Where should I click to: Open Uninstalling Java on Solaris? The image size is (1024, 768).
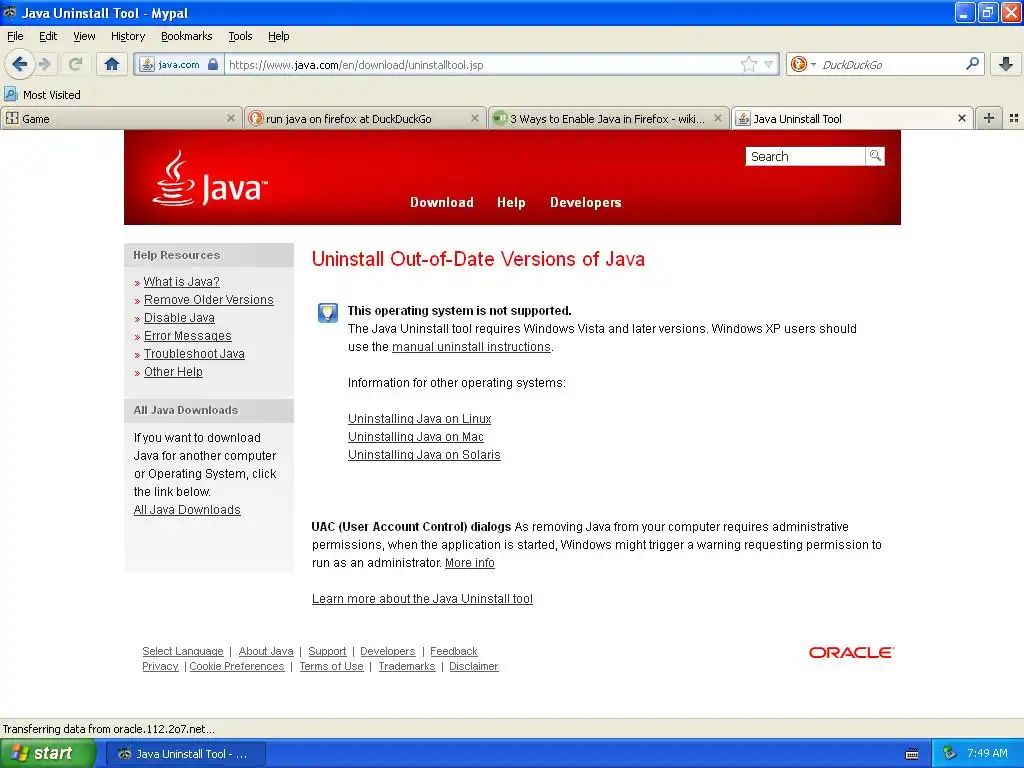(424, 455)
